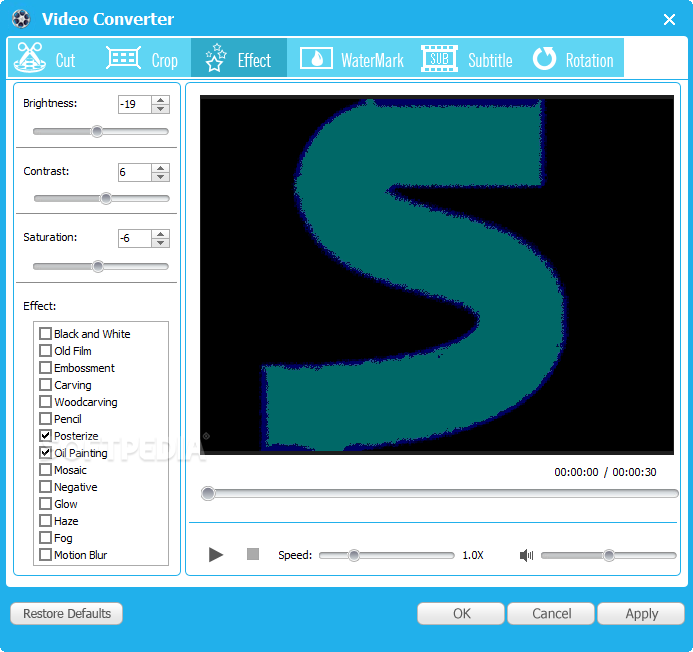The image size is (693, 652).
Task: Click the Rotation circular arrow icon
Action: [544, 58]
